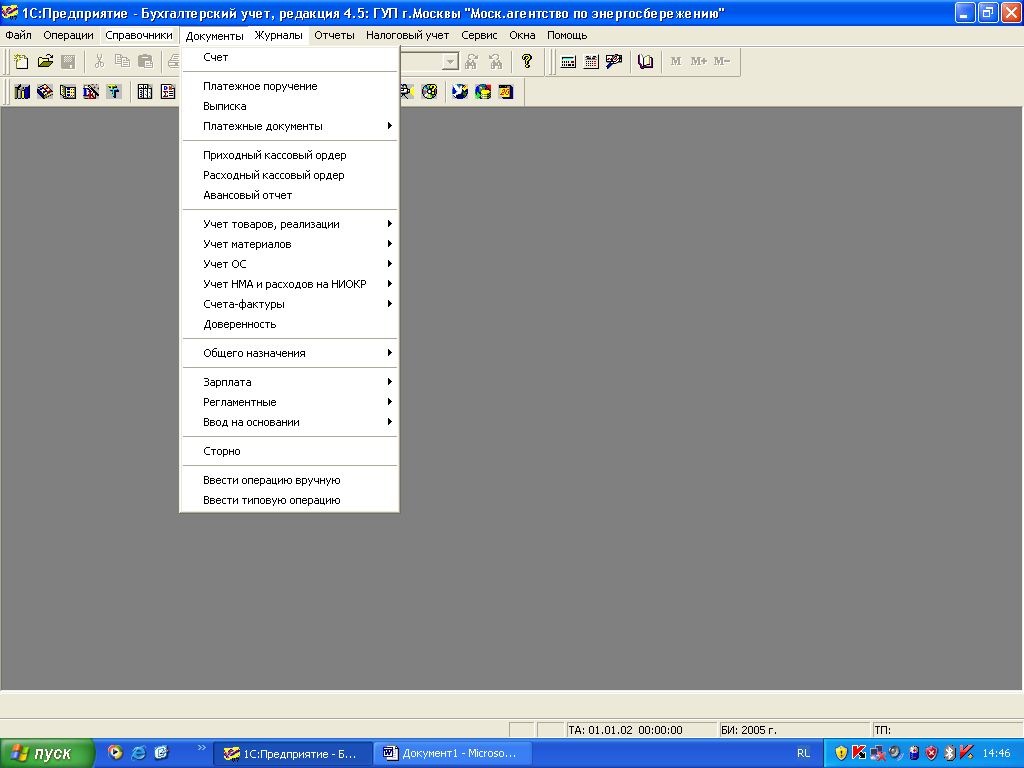The height and width of the screenshot is (768, 1024).
Task: Open the Операции menu
Action: click(69, 35)
